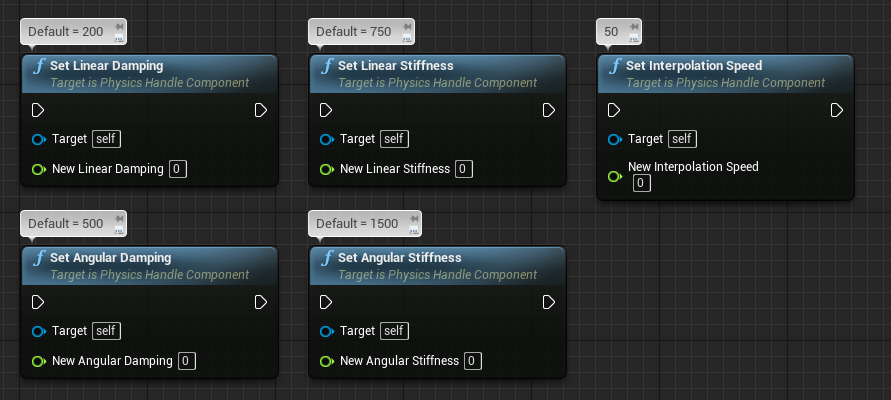The image size is (891, 400).
Task: Click New Angular Stiffness green pin
Action: 327,361
